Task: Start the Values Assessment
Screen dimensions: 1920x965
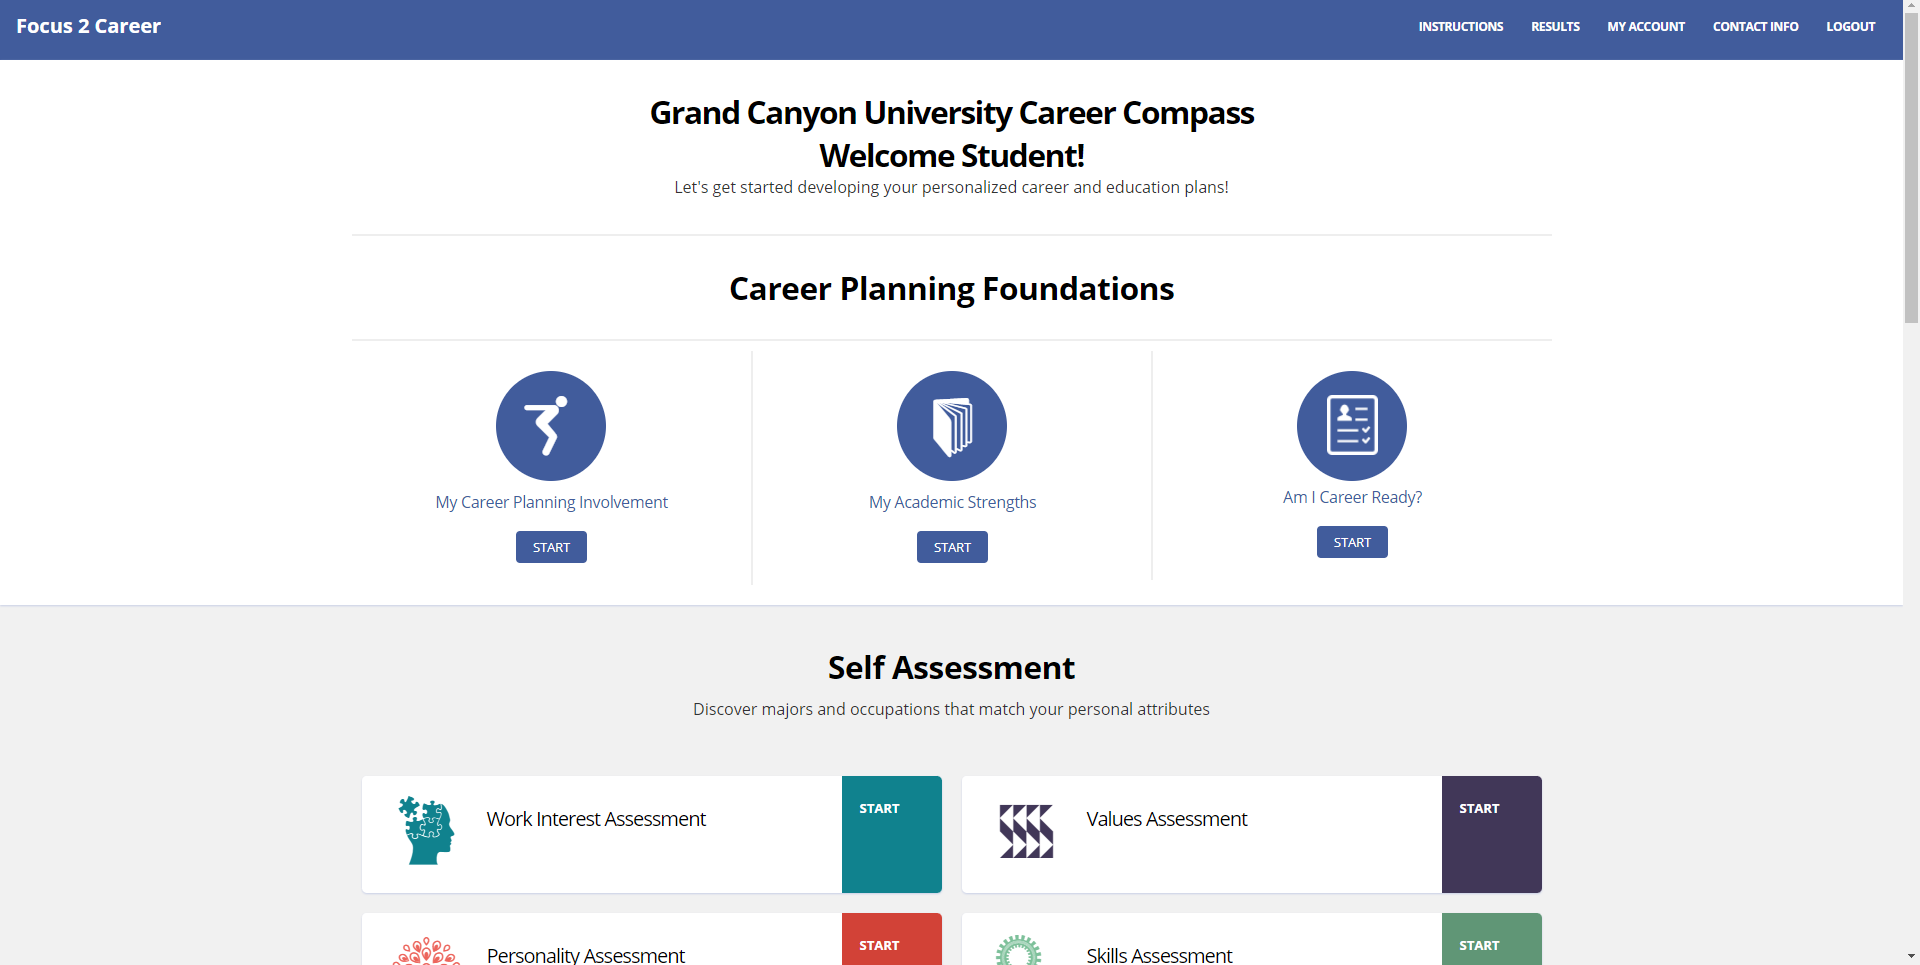Action: [1492, 834]
